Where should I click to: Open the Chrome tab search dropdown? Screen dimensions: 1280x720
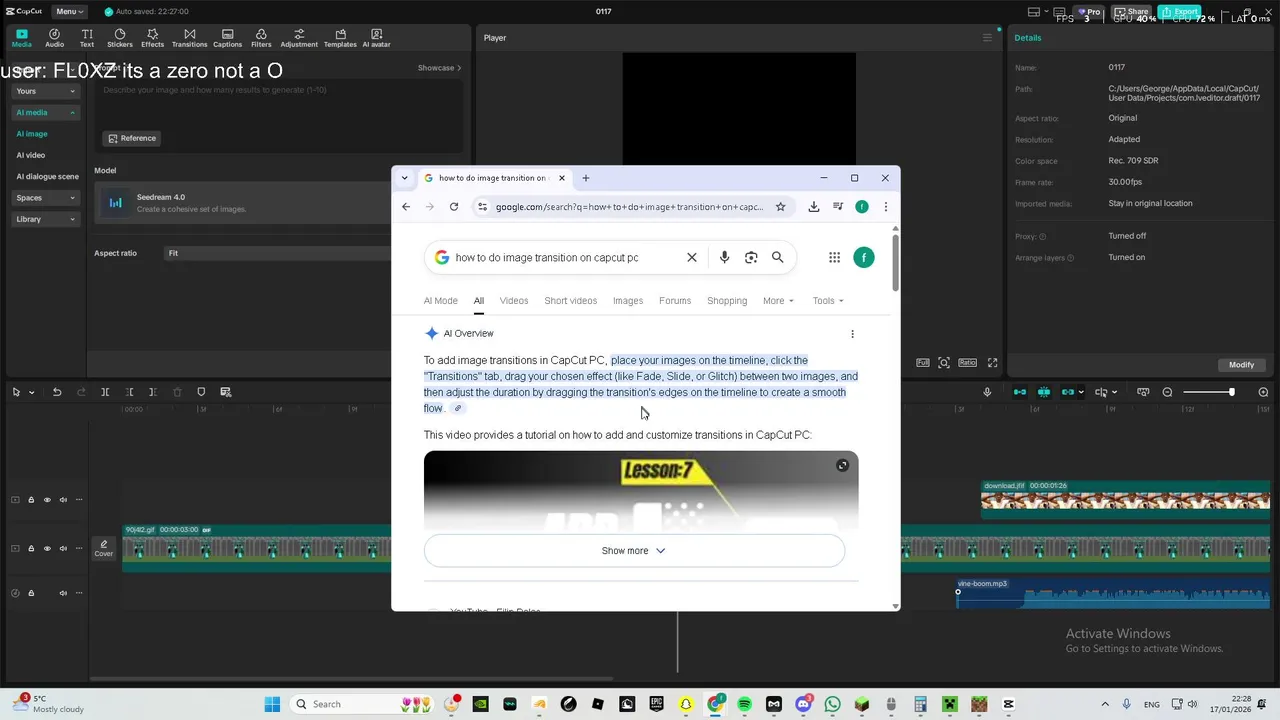coord(404,178)
